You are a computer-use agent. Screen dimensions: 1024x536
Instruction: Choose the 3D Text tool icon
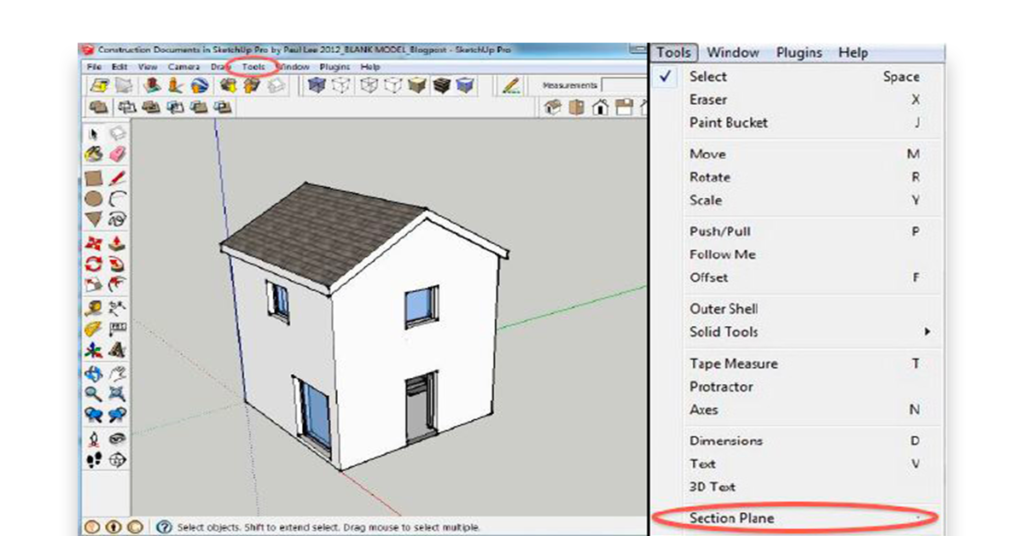pos(118,351)
